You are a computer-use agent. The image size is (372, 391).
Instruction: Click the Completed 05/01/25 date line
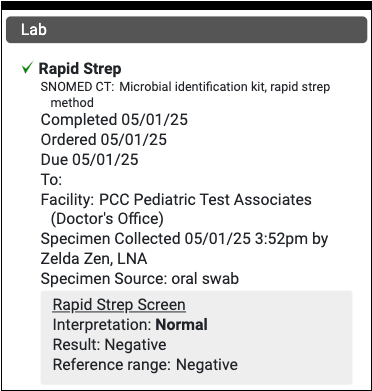tap(114, 120)
